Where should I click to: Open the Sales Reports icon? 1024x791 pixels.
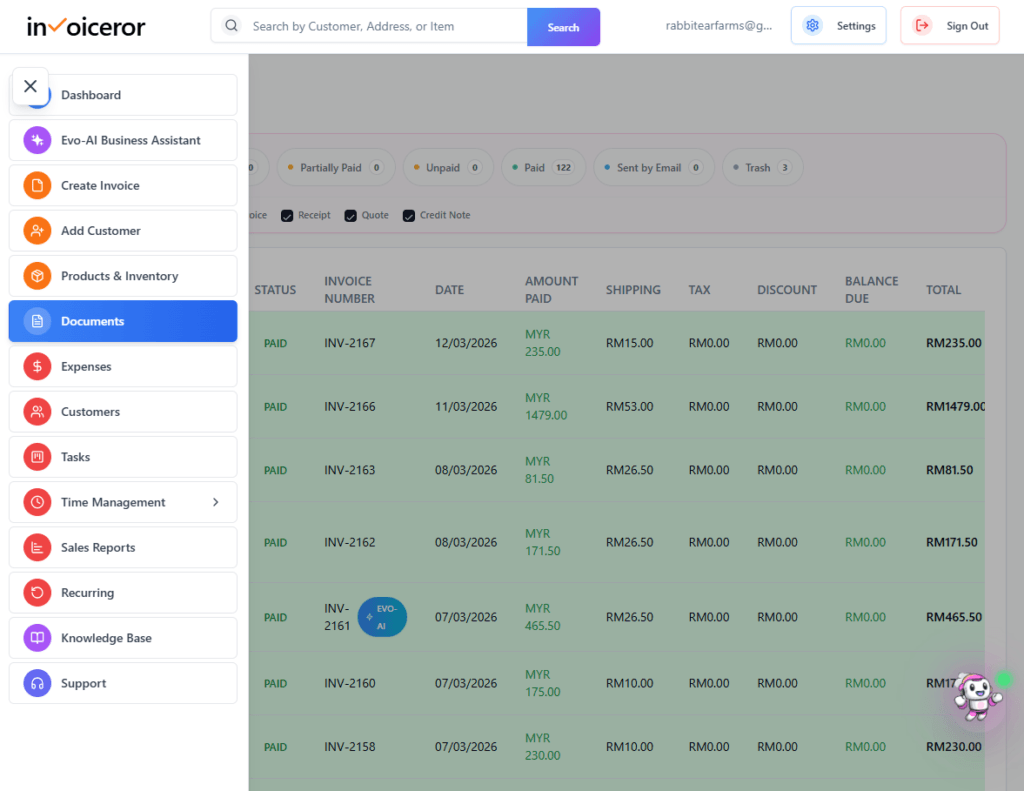click(x=36, y=547)
